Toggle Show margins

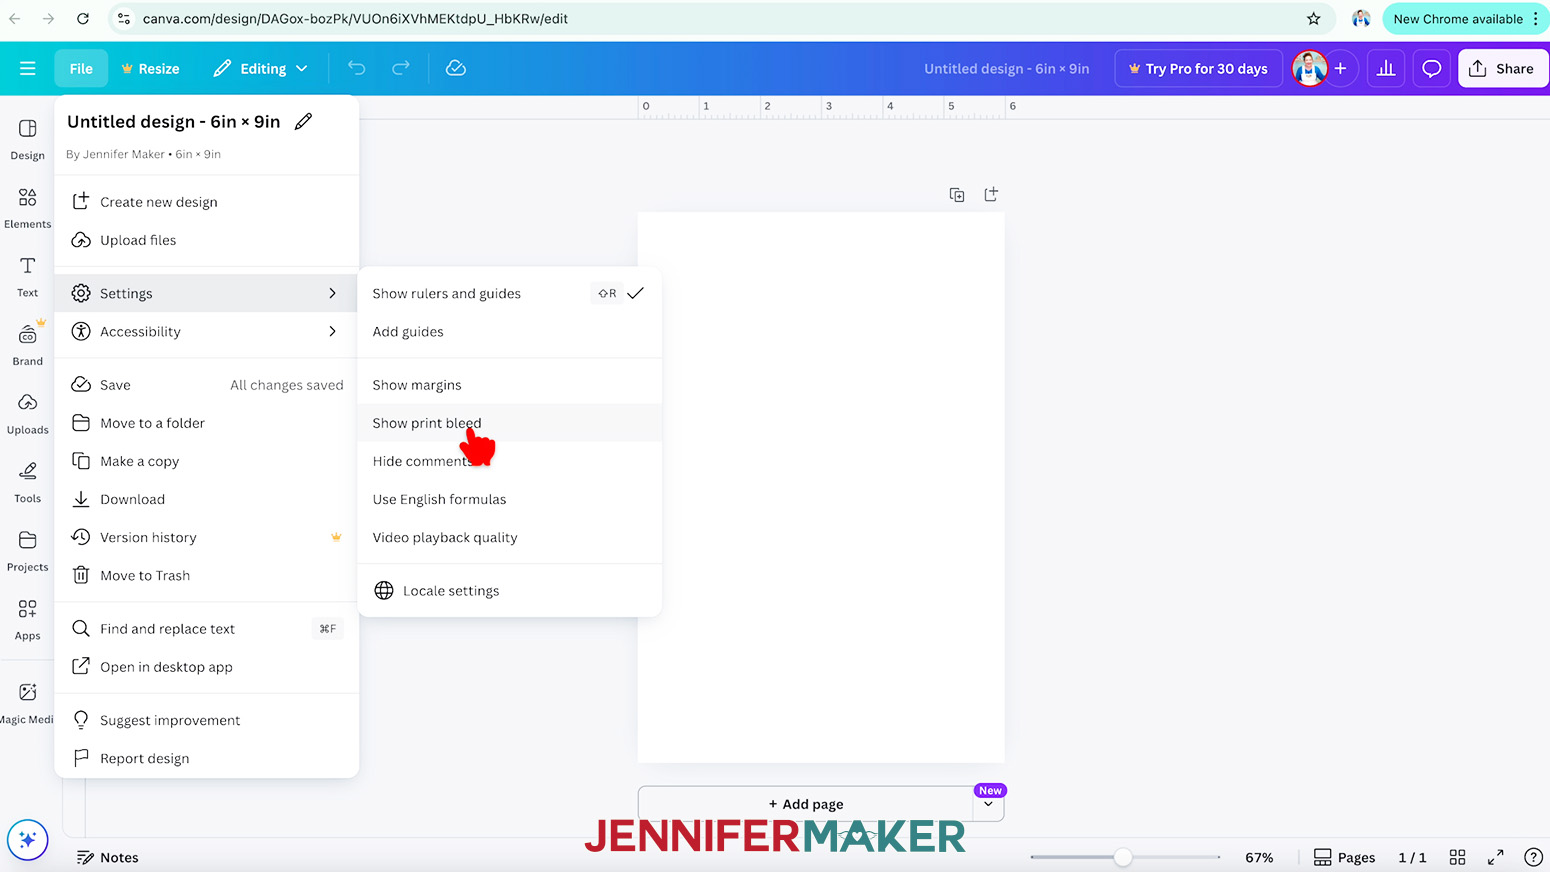tap(509, 385)
